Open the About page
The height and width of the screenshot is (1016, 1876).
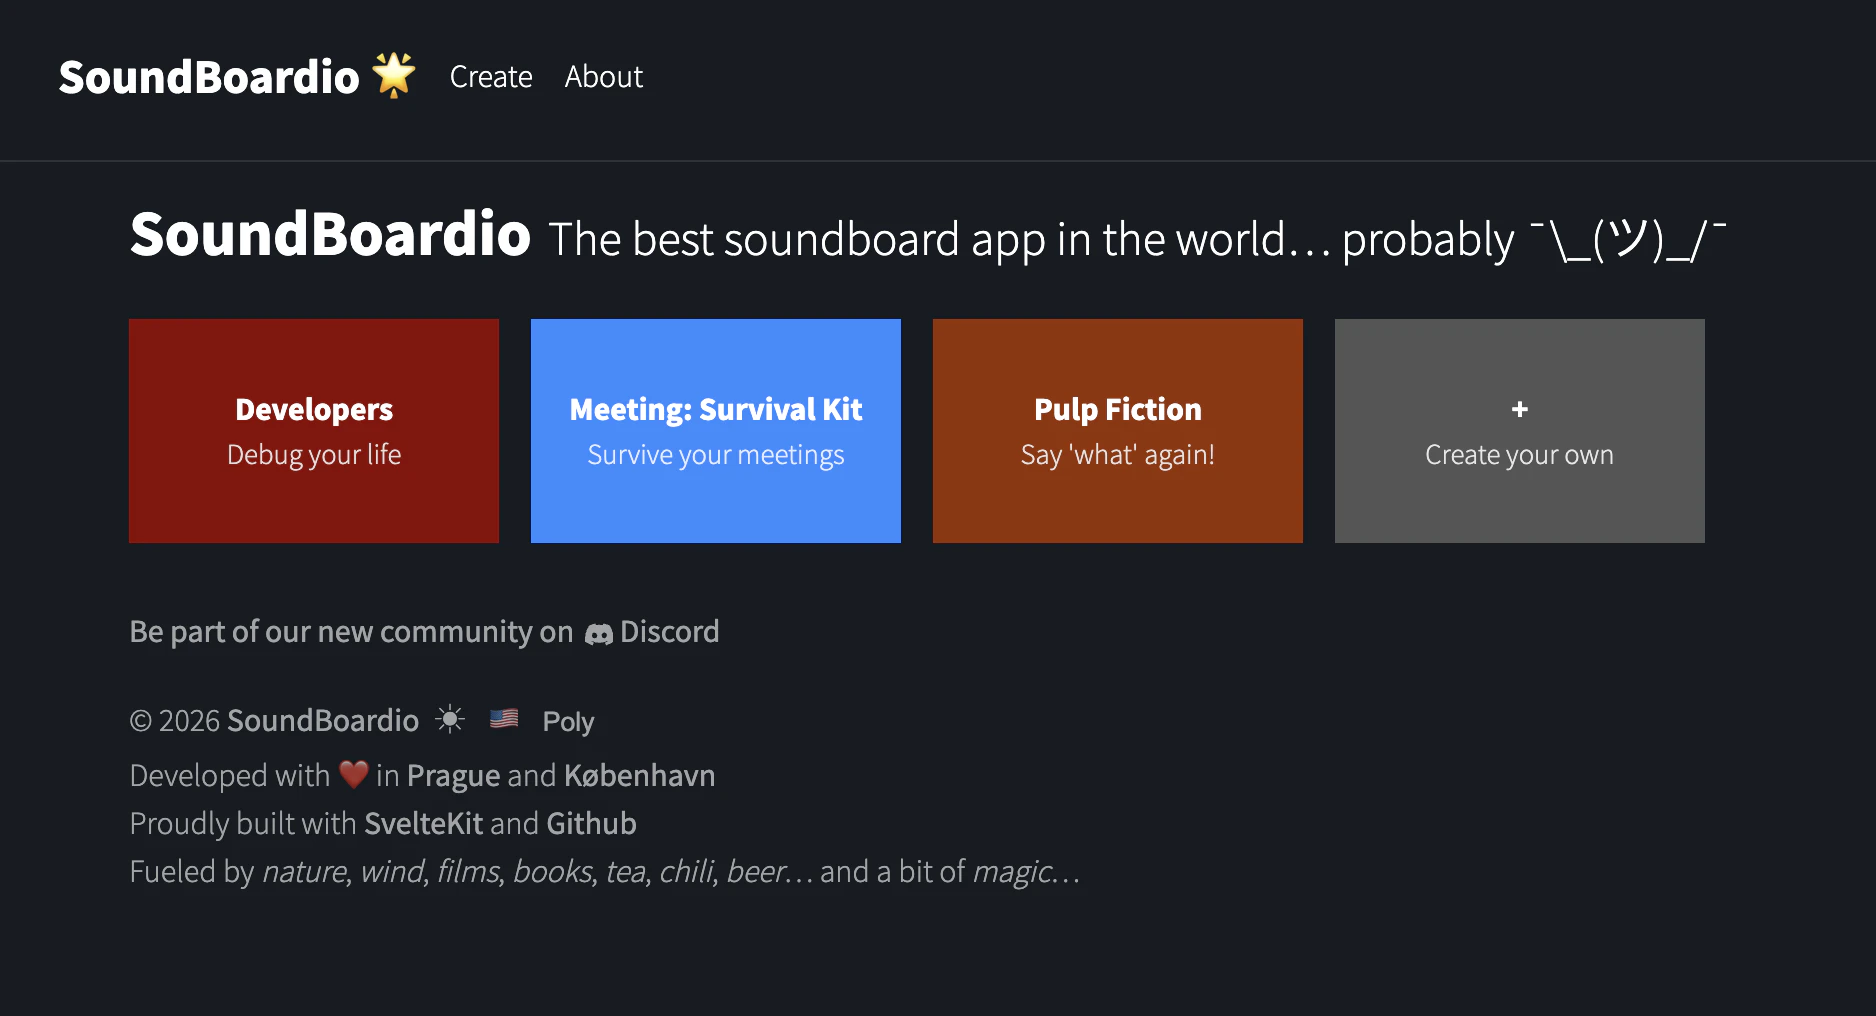(604, 77)
